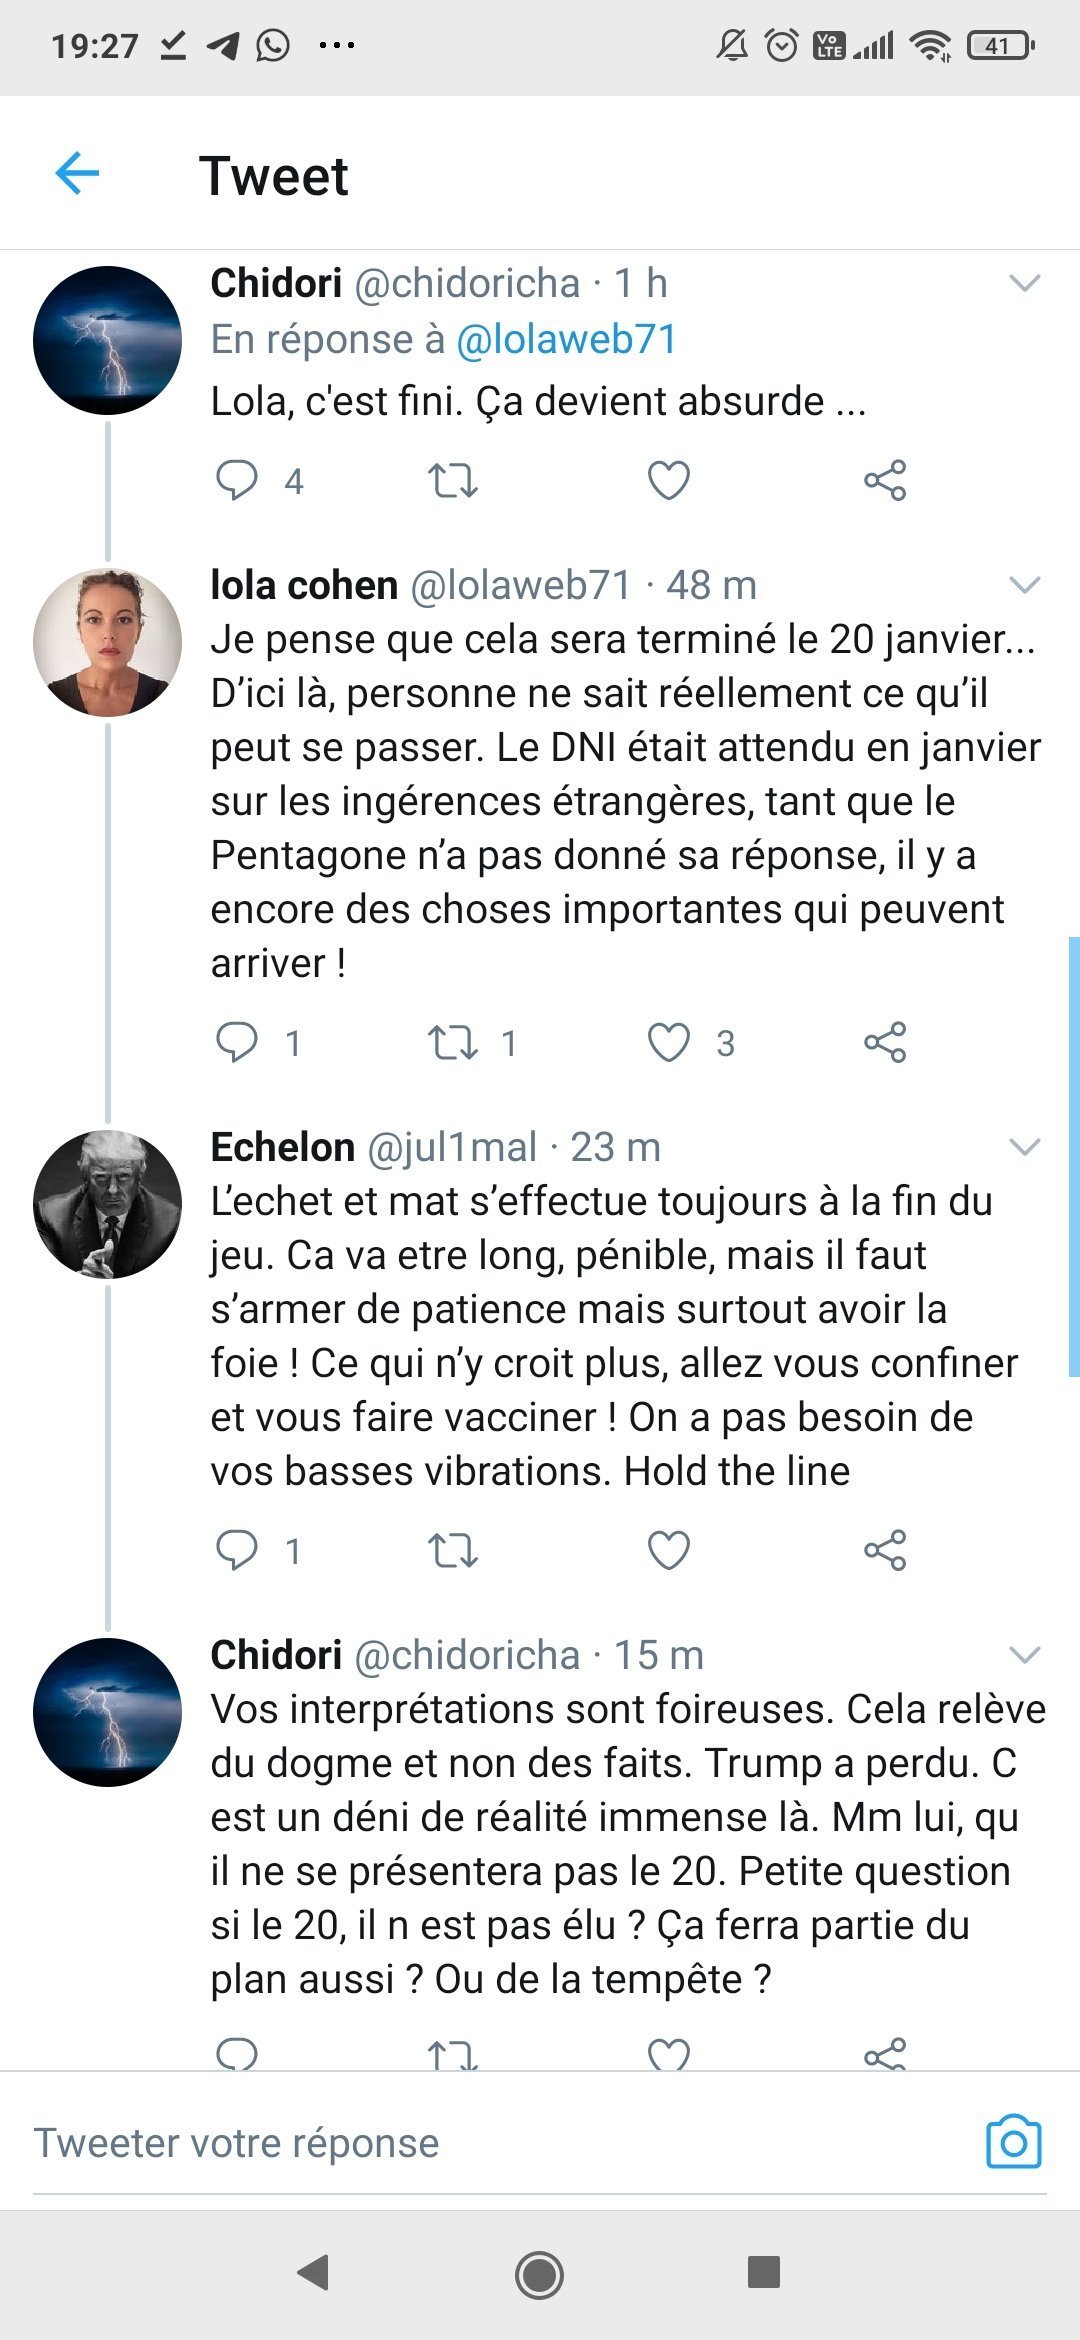Tap the "Tweeter votre réponse" field
This screenshot has height=2340, width=1080.
[500, 2143]
